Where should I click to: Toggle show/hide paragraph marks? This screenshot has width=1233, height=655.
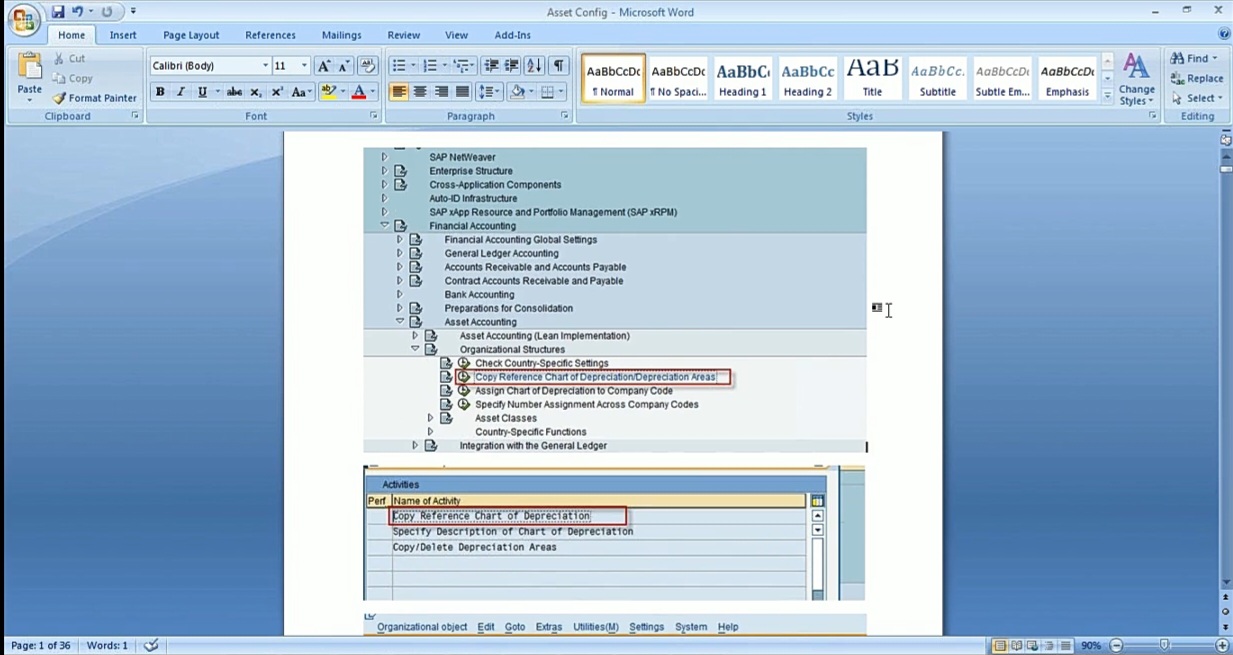click(559, 66)
